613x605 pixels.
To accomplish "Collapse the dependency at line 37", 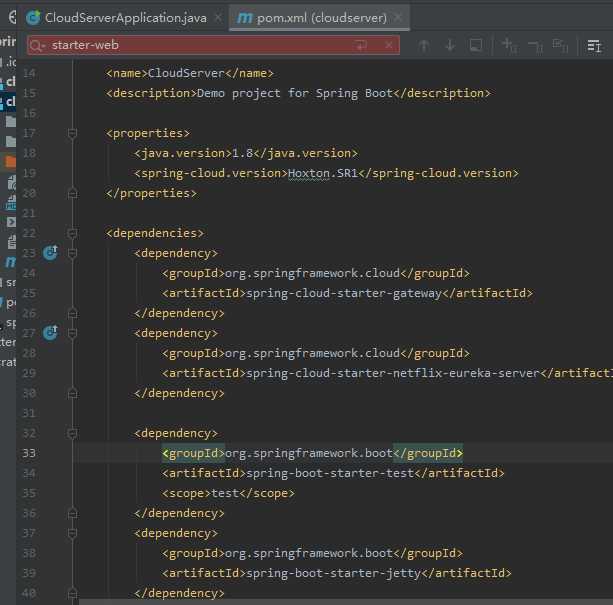I will point(72,533).
